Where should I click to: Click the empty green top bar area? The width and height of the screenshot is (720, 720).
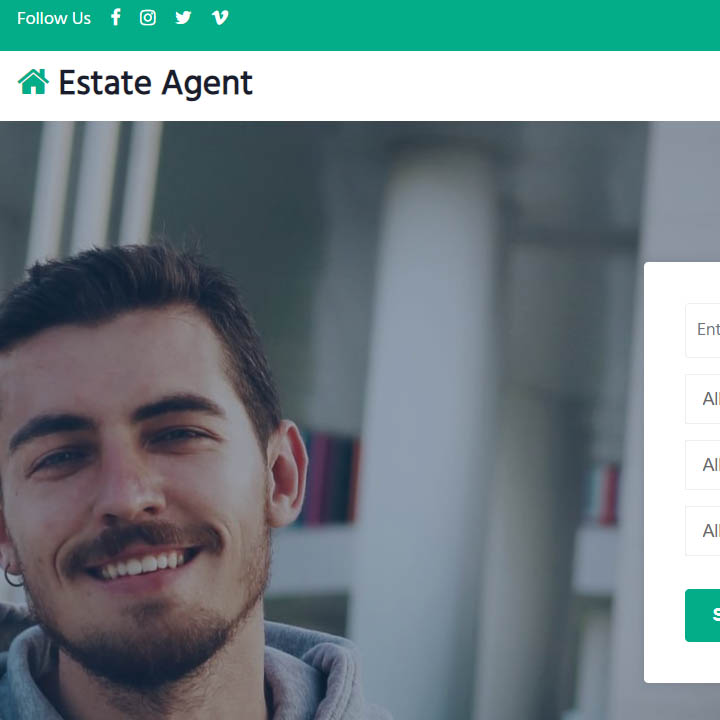point(459,25)
